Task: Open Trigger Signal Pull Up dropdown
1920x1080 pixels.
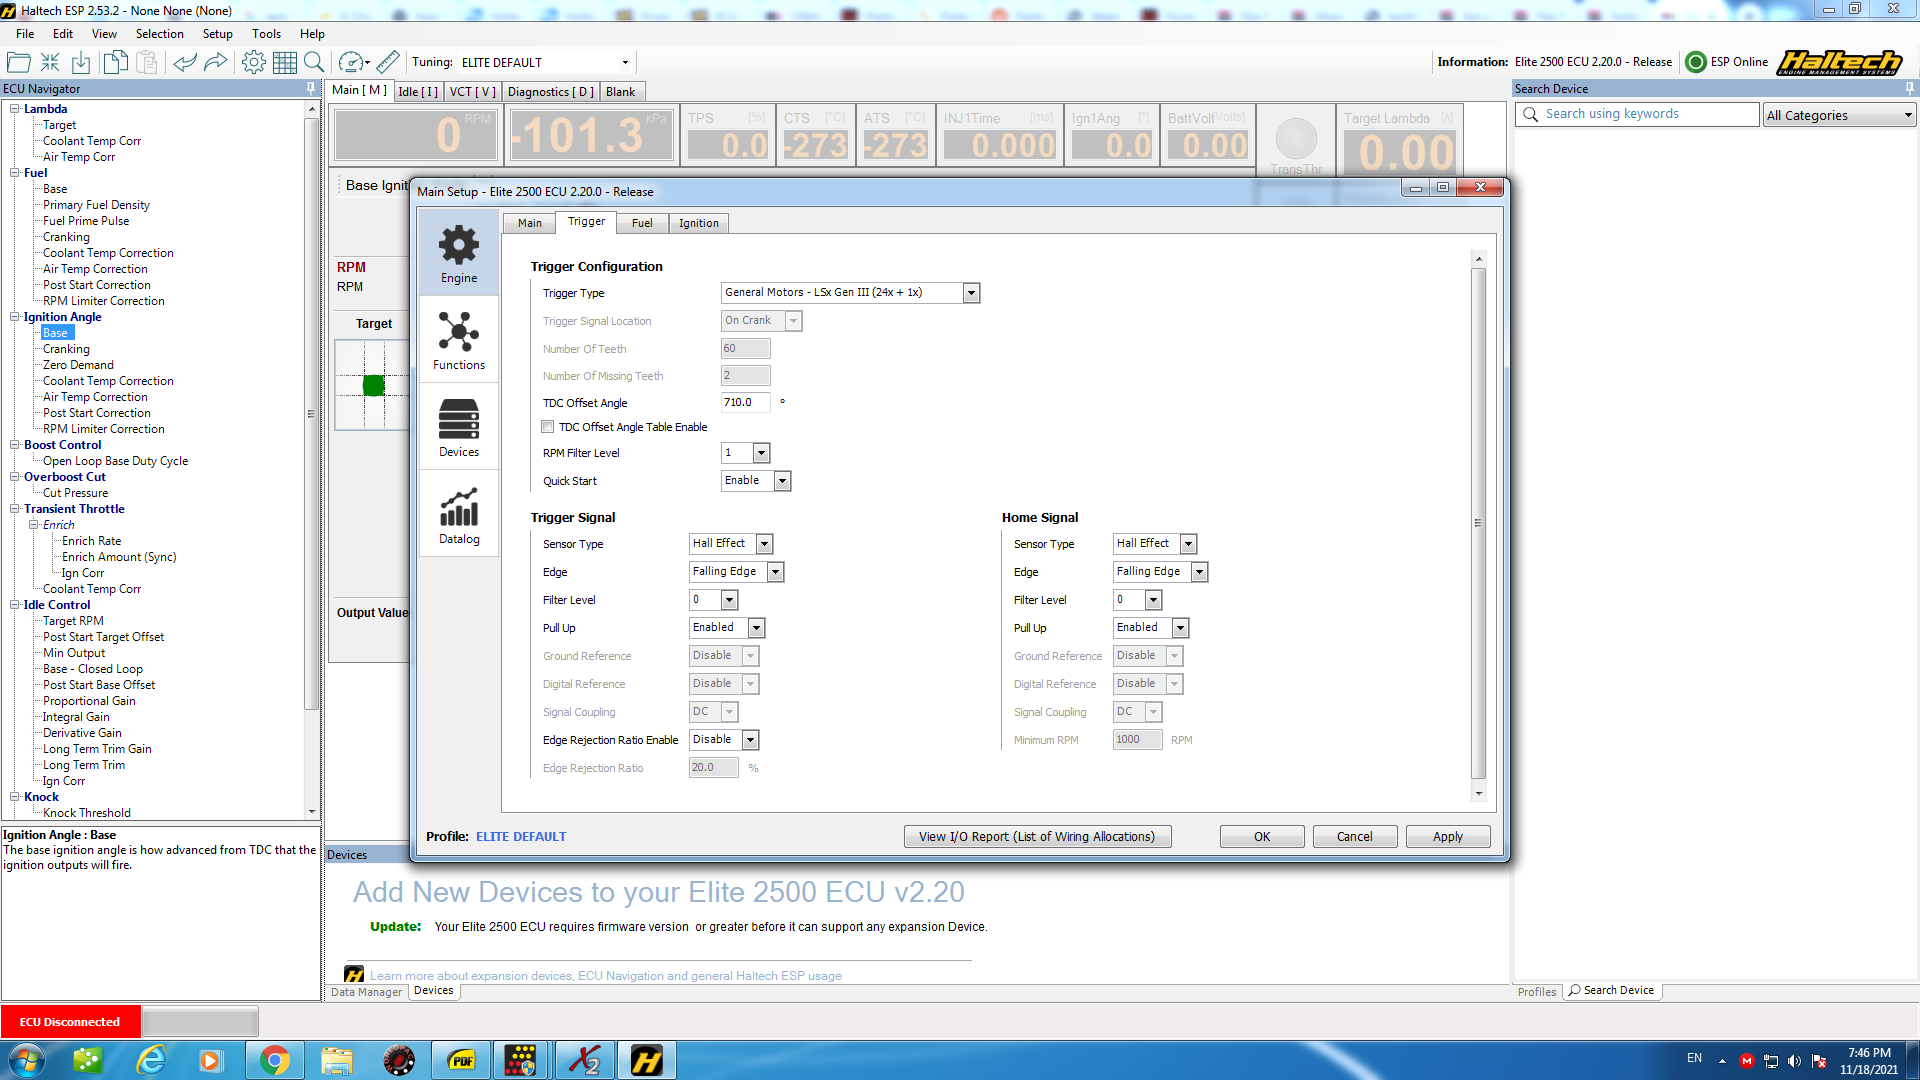Action: coord(757,628)
